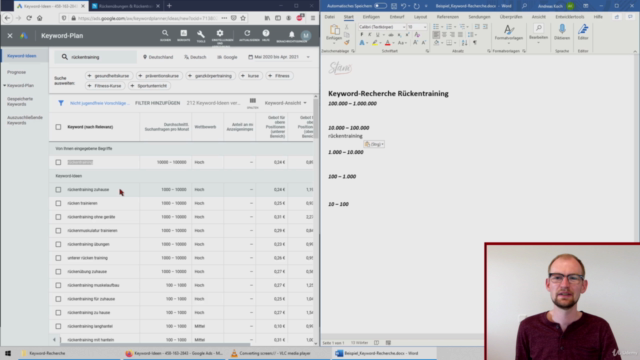Click the Spalten columns icon
Screen dimensions: 640x360
[253, 102]
